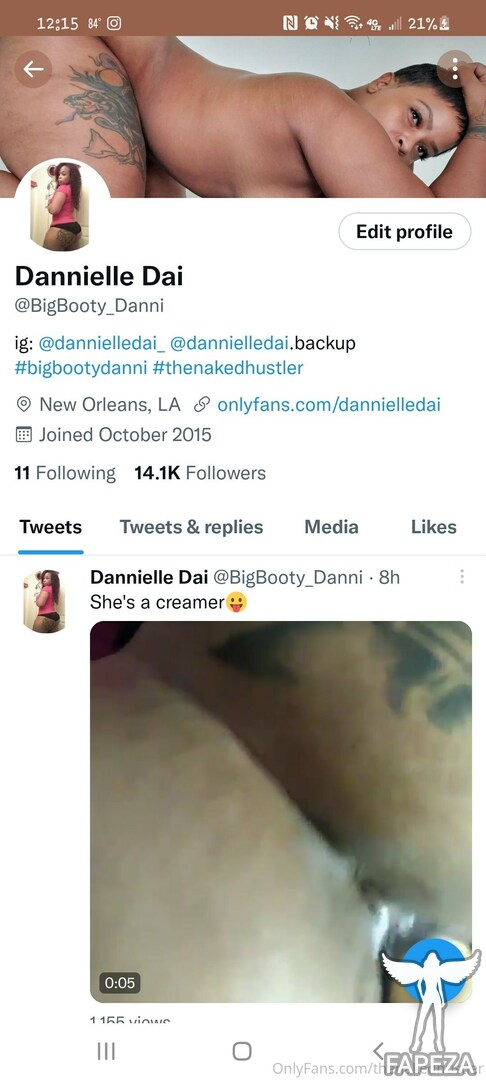Viewport: 486px width, 1080px height.
Task: Open the profile overflow three-dot menu
Action: point(454,69)
